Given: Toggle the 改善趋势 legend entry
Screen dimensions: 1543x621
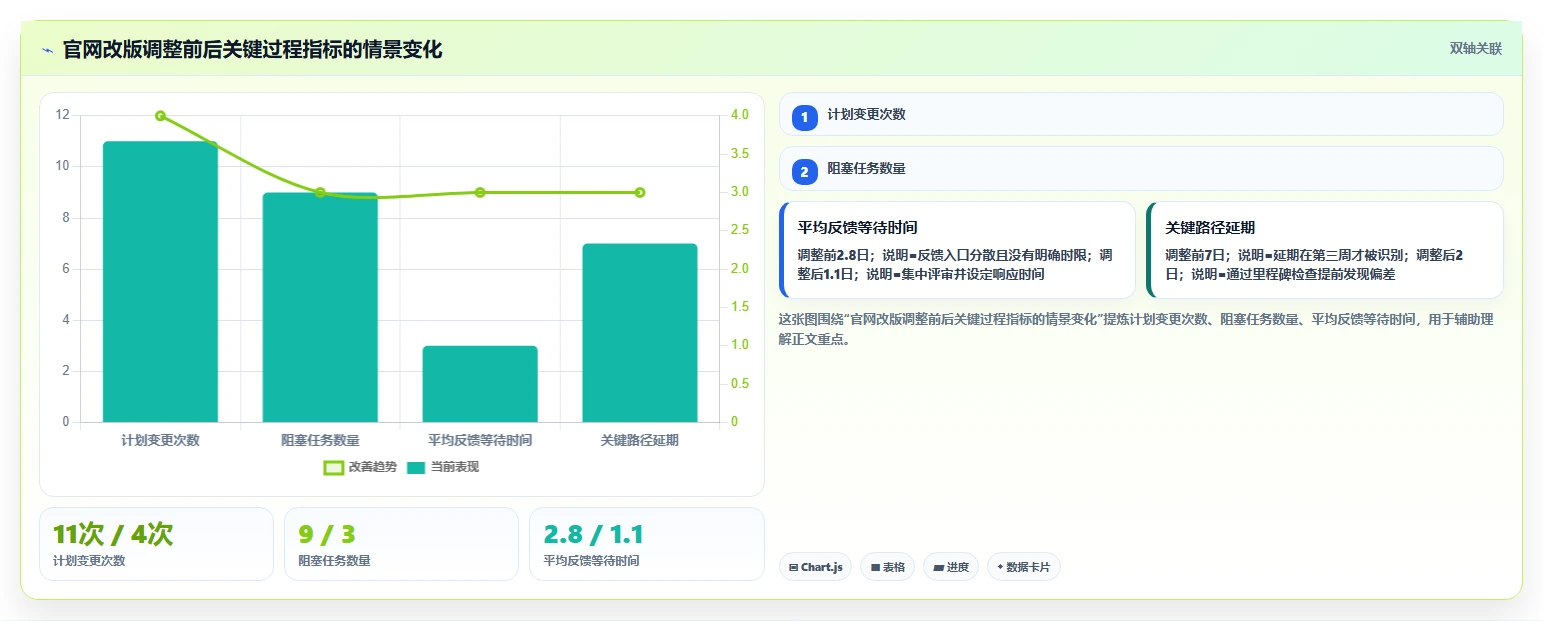Looking at the screenshot, I should click(x=360, y=467).
